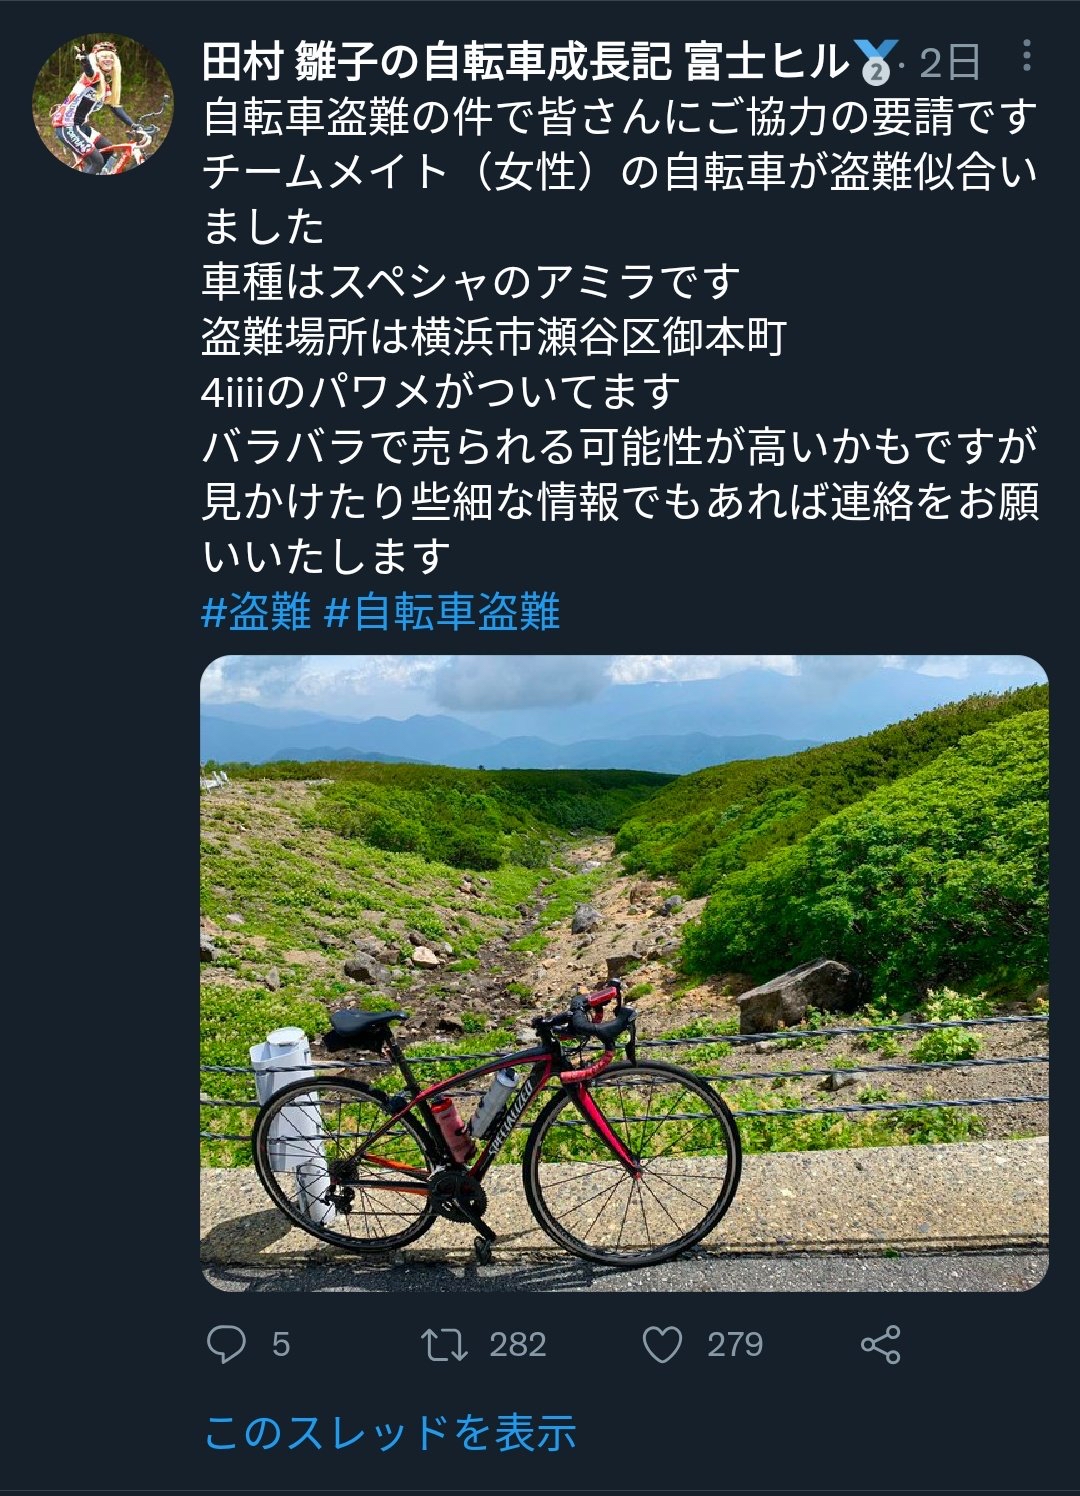
Task: Open the 田村 雛子の自転車成長記 profile name
Action: coord(525,62)
